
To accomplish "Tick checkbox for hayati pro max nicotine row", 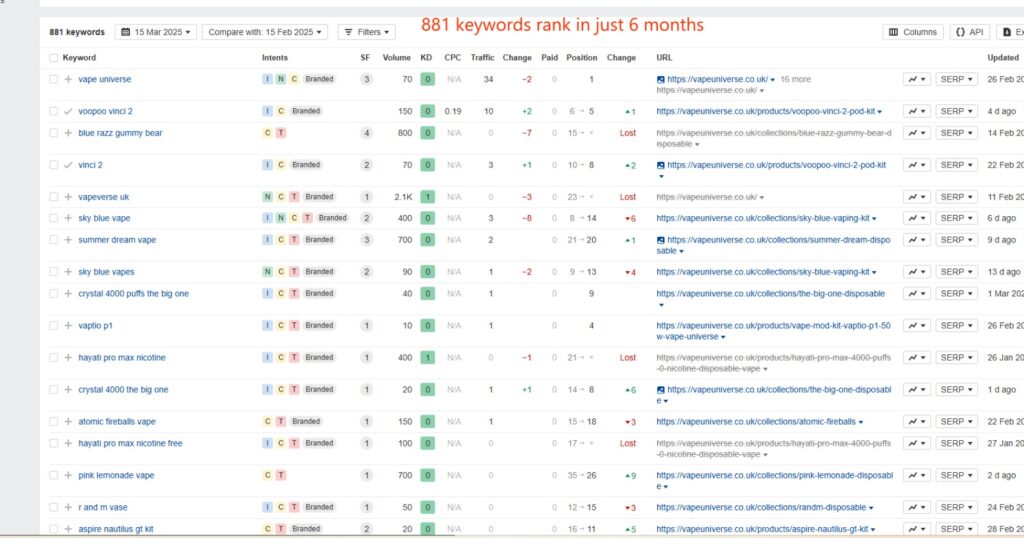I will point(54,357).
